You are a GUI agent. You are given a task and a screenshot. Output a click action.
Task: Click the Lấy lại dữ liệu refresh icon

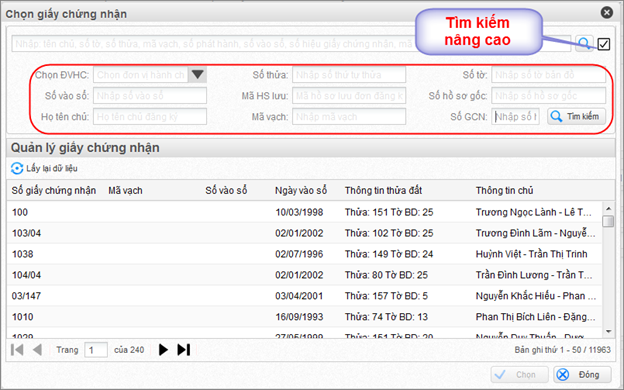[x=17, y=168]
